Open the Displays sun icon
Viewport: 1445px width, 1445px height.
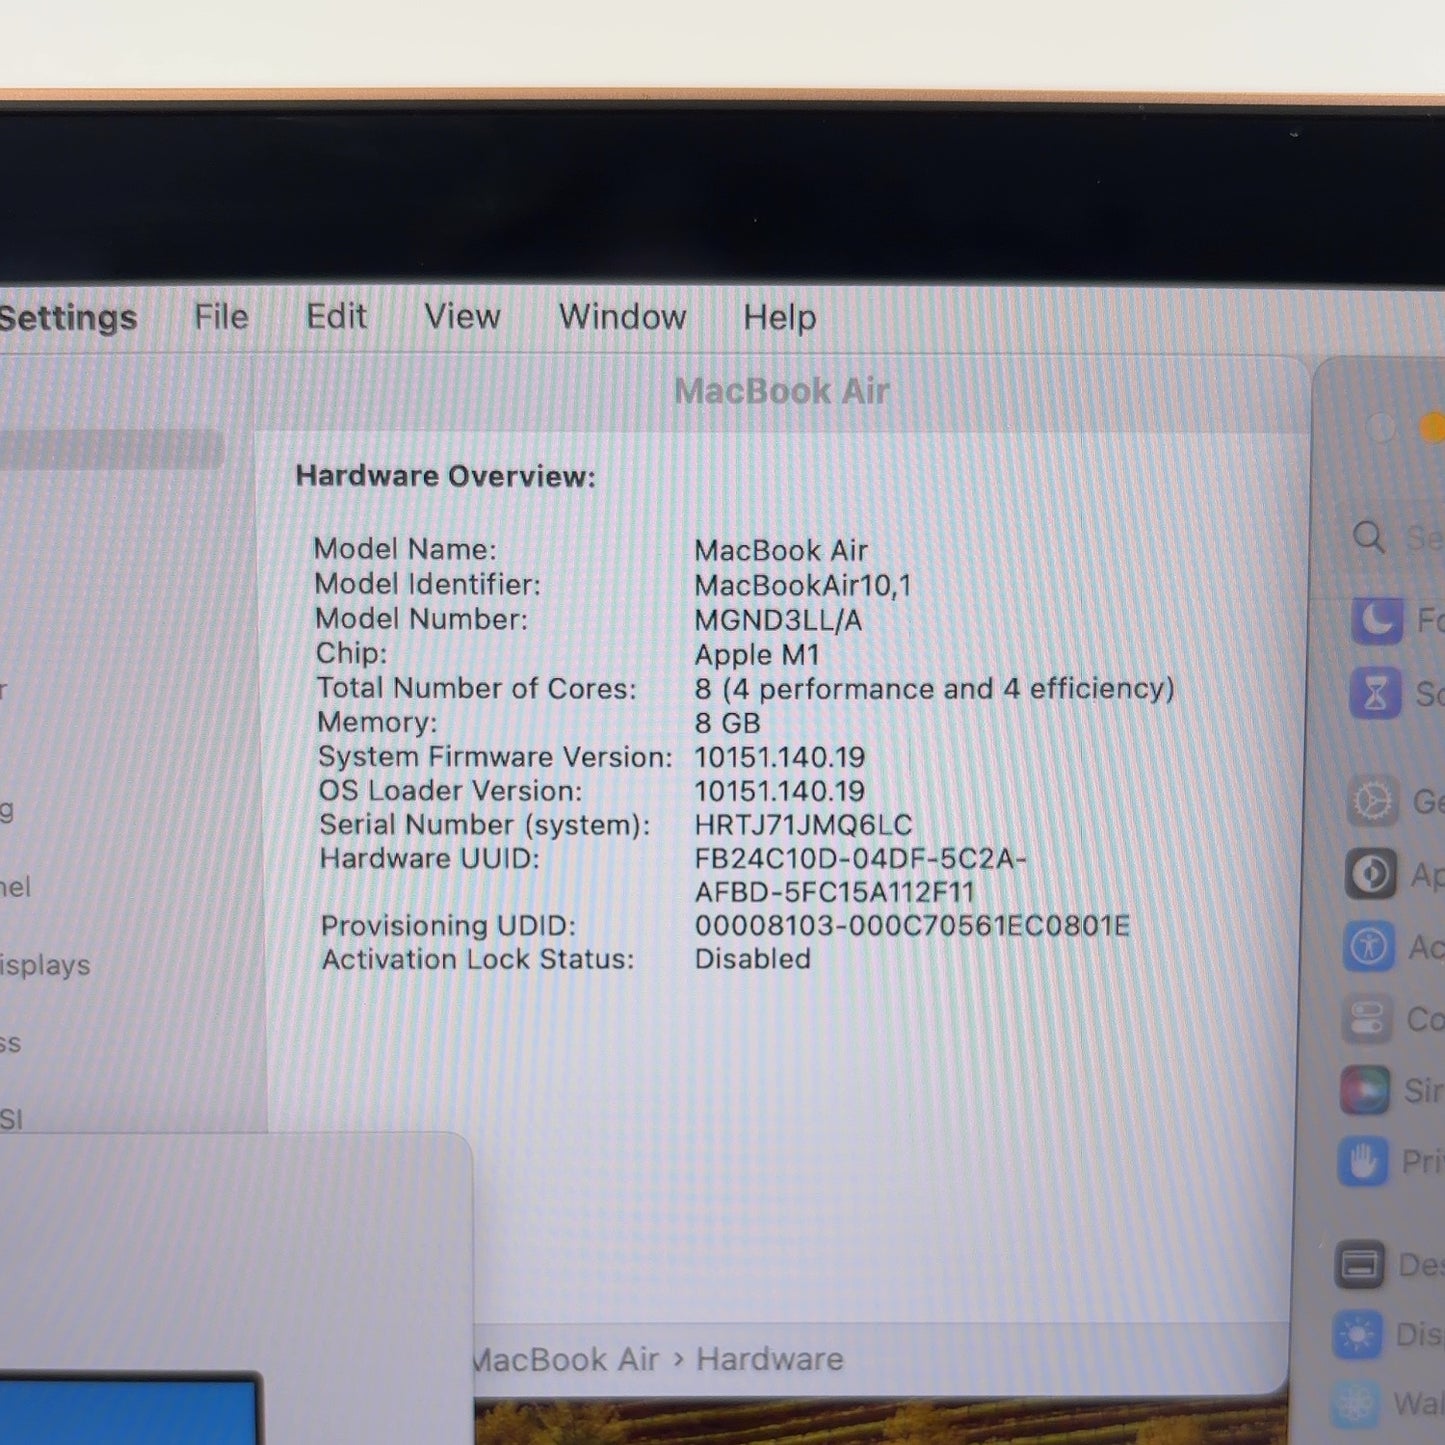[1358, 1335]
